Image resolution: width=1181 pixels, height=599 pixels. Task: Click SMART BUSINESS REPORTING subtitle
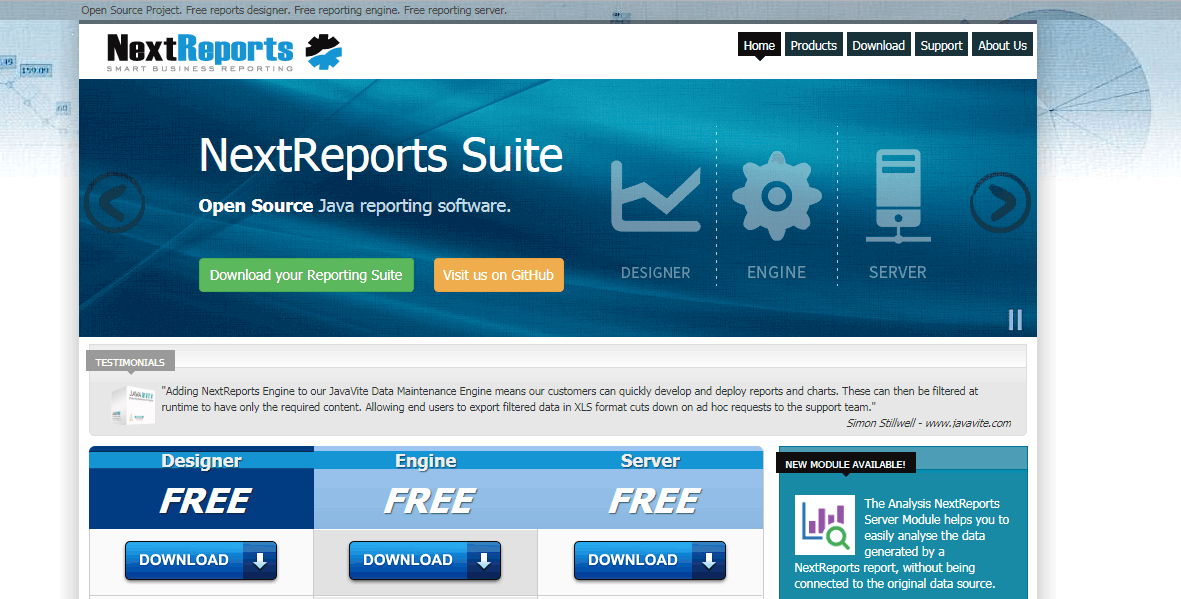[200, 69]
